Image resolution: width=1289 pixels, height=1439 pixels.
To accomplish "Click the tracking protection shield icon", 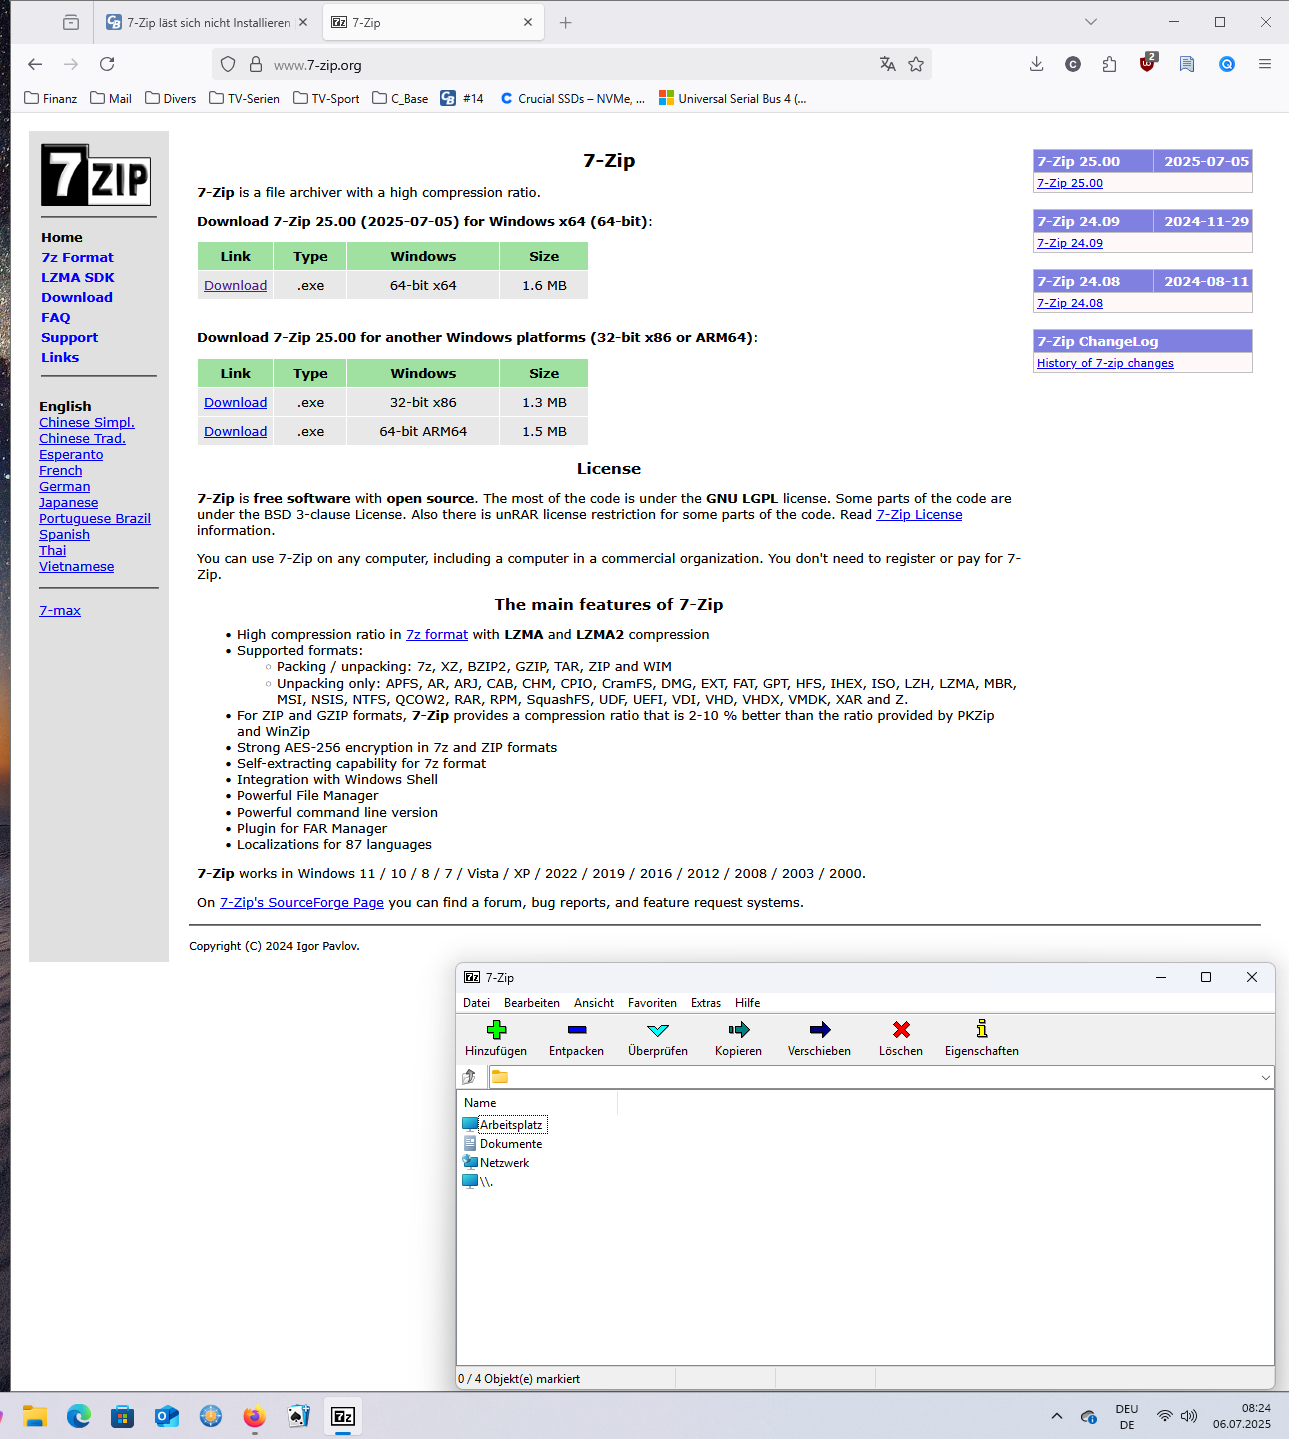I will tap(228, 64).
